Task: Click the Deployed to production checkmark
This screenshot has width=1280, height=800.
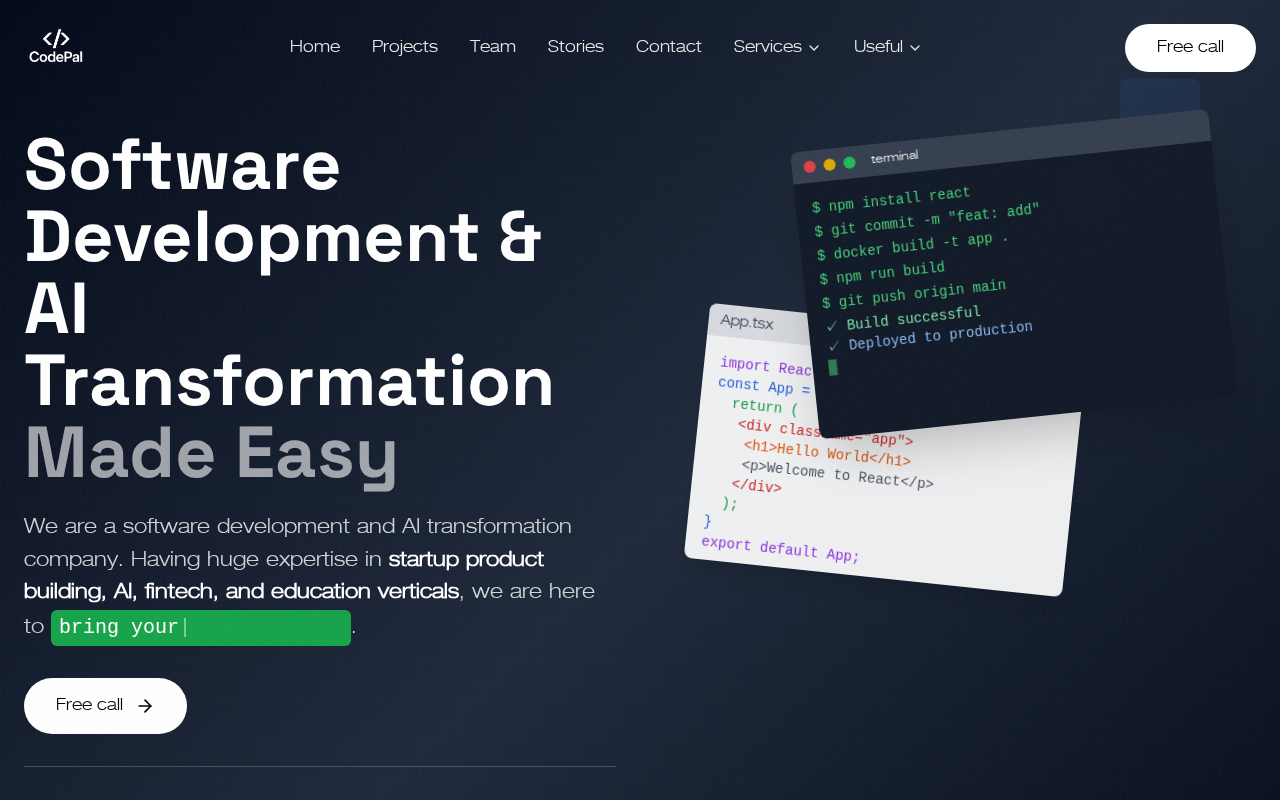Action: 835,346
